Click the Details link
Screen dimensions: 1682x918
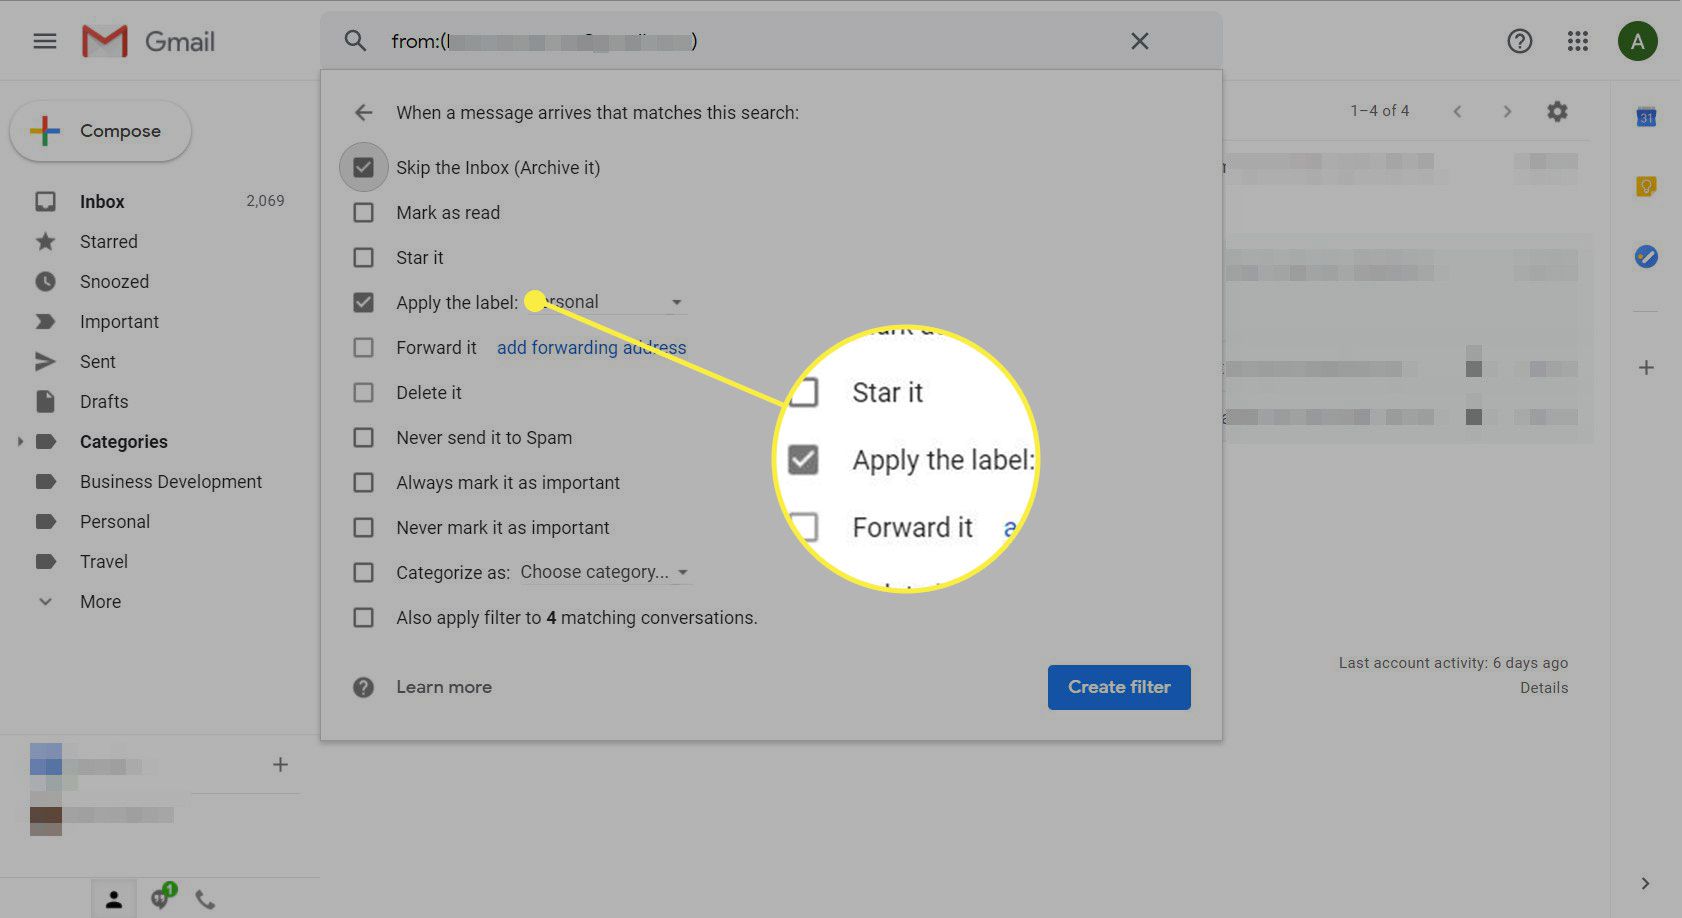click(1544, 687)
